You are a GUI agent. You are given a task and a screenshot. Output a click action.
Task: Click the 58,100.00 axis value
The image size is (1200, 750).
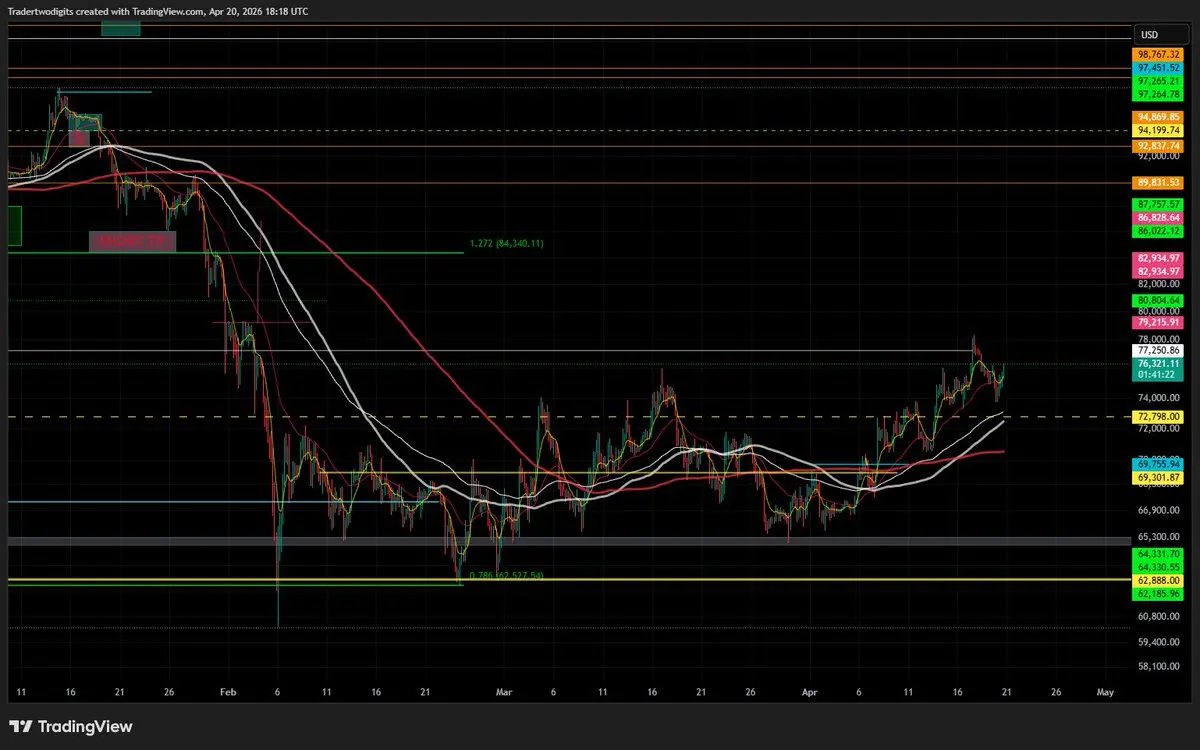(x=1159, y=665)
